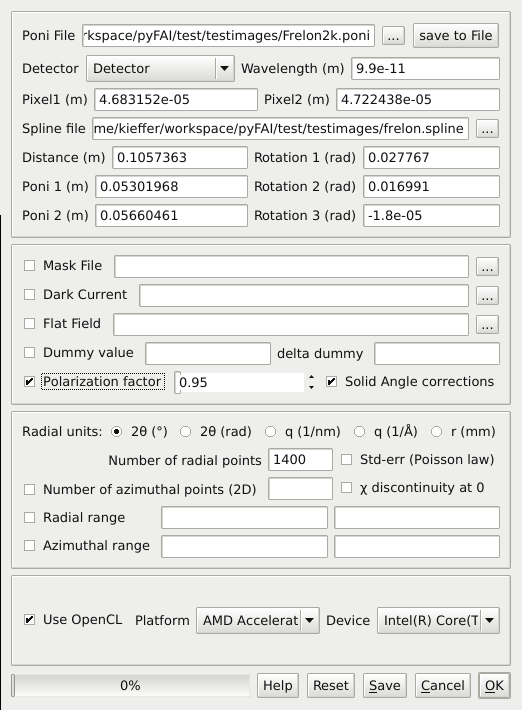The width and height of the screenshot is (522, 710).
Task: Edit the Poni 1 (m) field
Action: click(x=171, y=187)
